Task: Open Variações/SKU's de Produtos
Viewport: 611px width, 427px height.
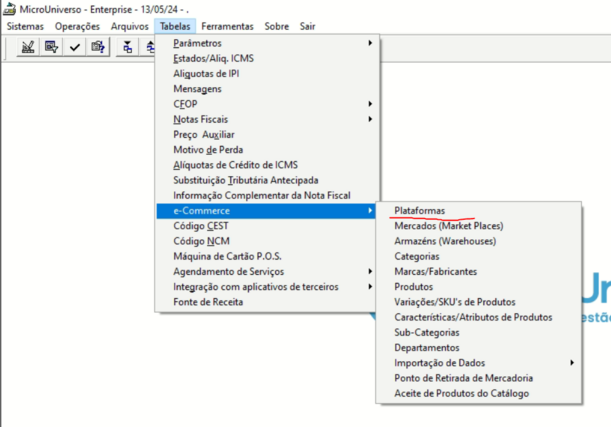Action: (x=479, y=302)
